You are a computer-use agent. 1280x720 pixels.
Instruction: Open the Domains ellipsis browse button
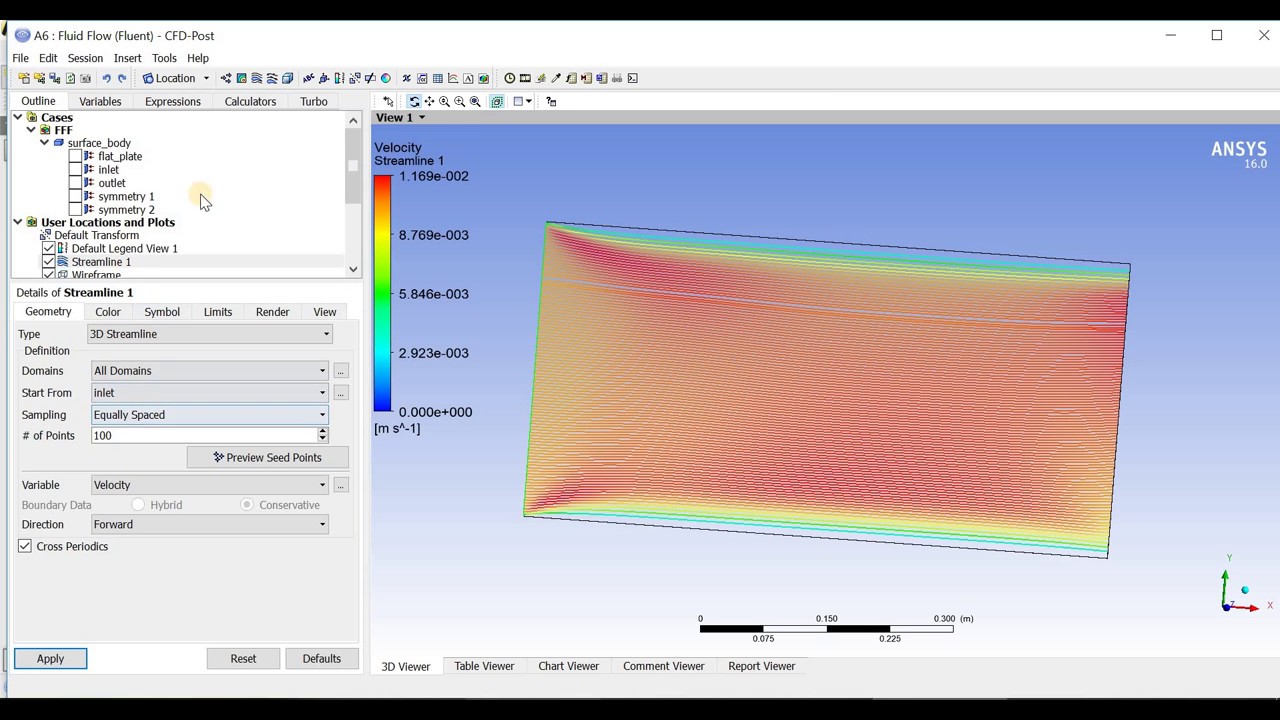click(x=341, y=371)
